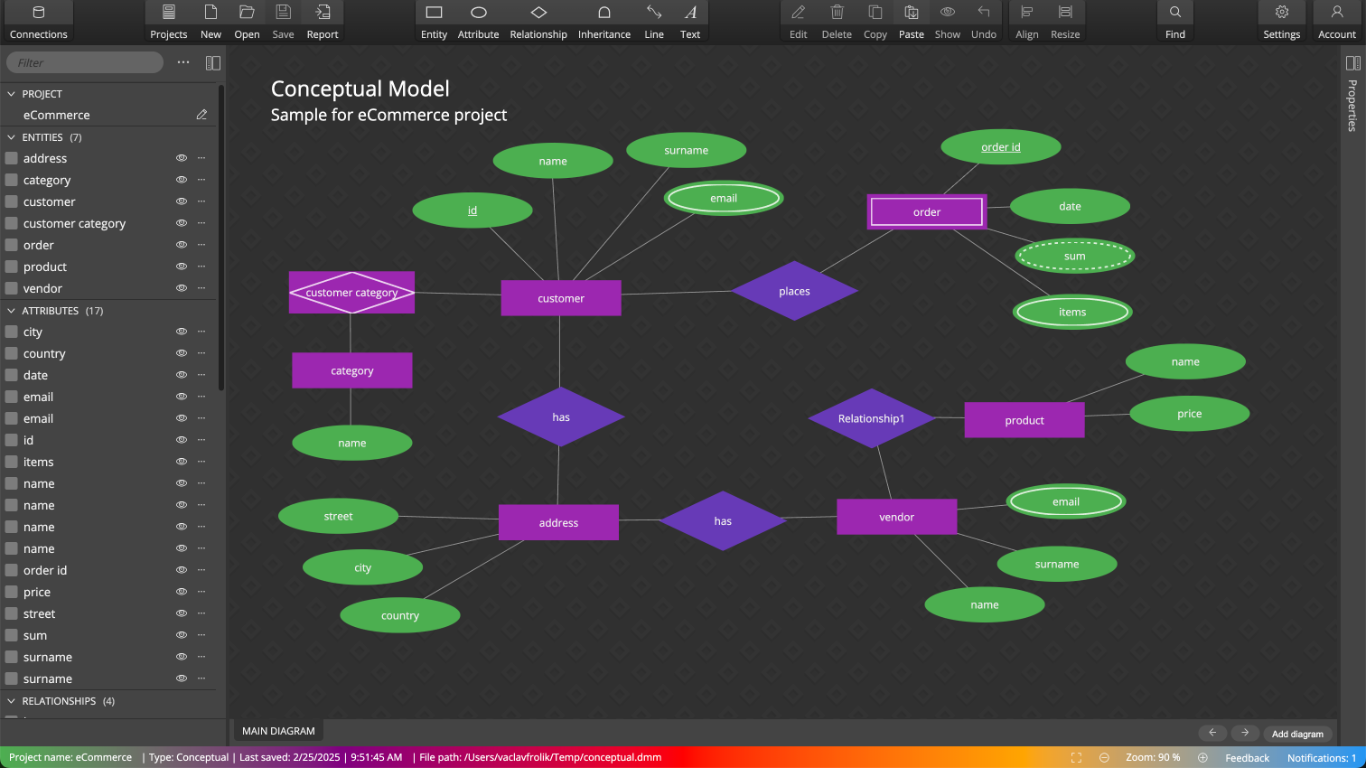Toggle visibility of category entity
The width and height of the screenshot is (1366, 768).
click(182, 180)
